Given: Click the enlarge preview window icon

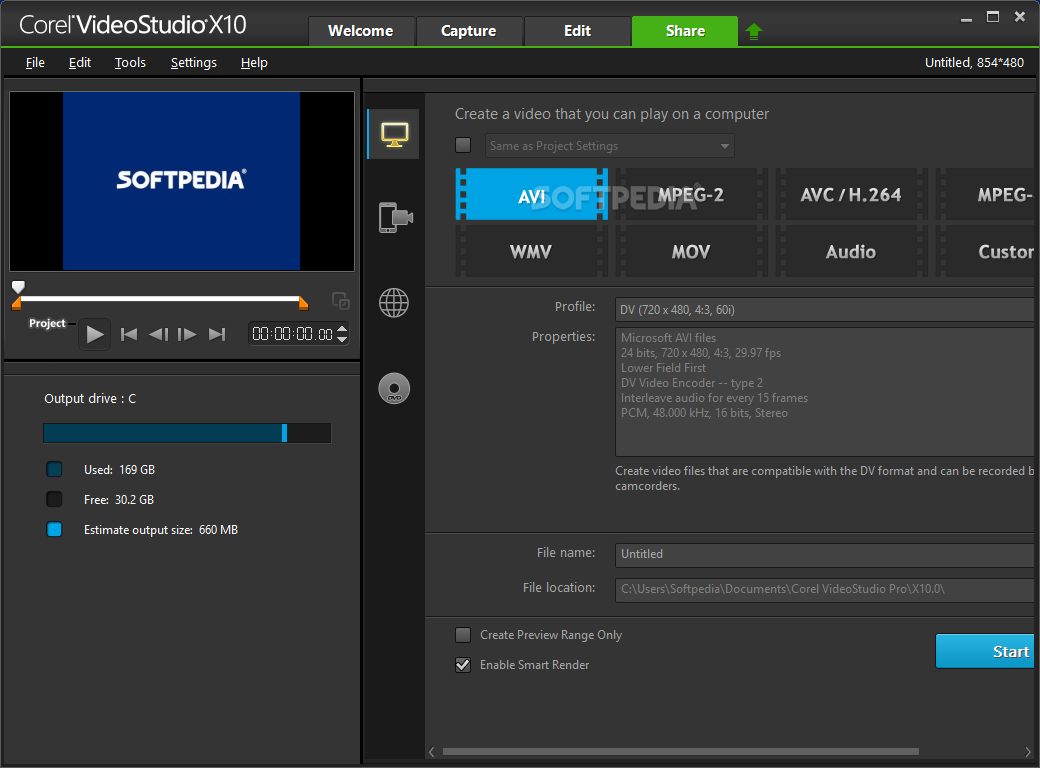Looking at the screenshot, I should 341,301.
